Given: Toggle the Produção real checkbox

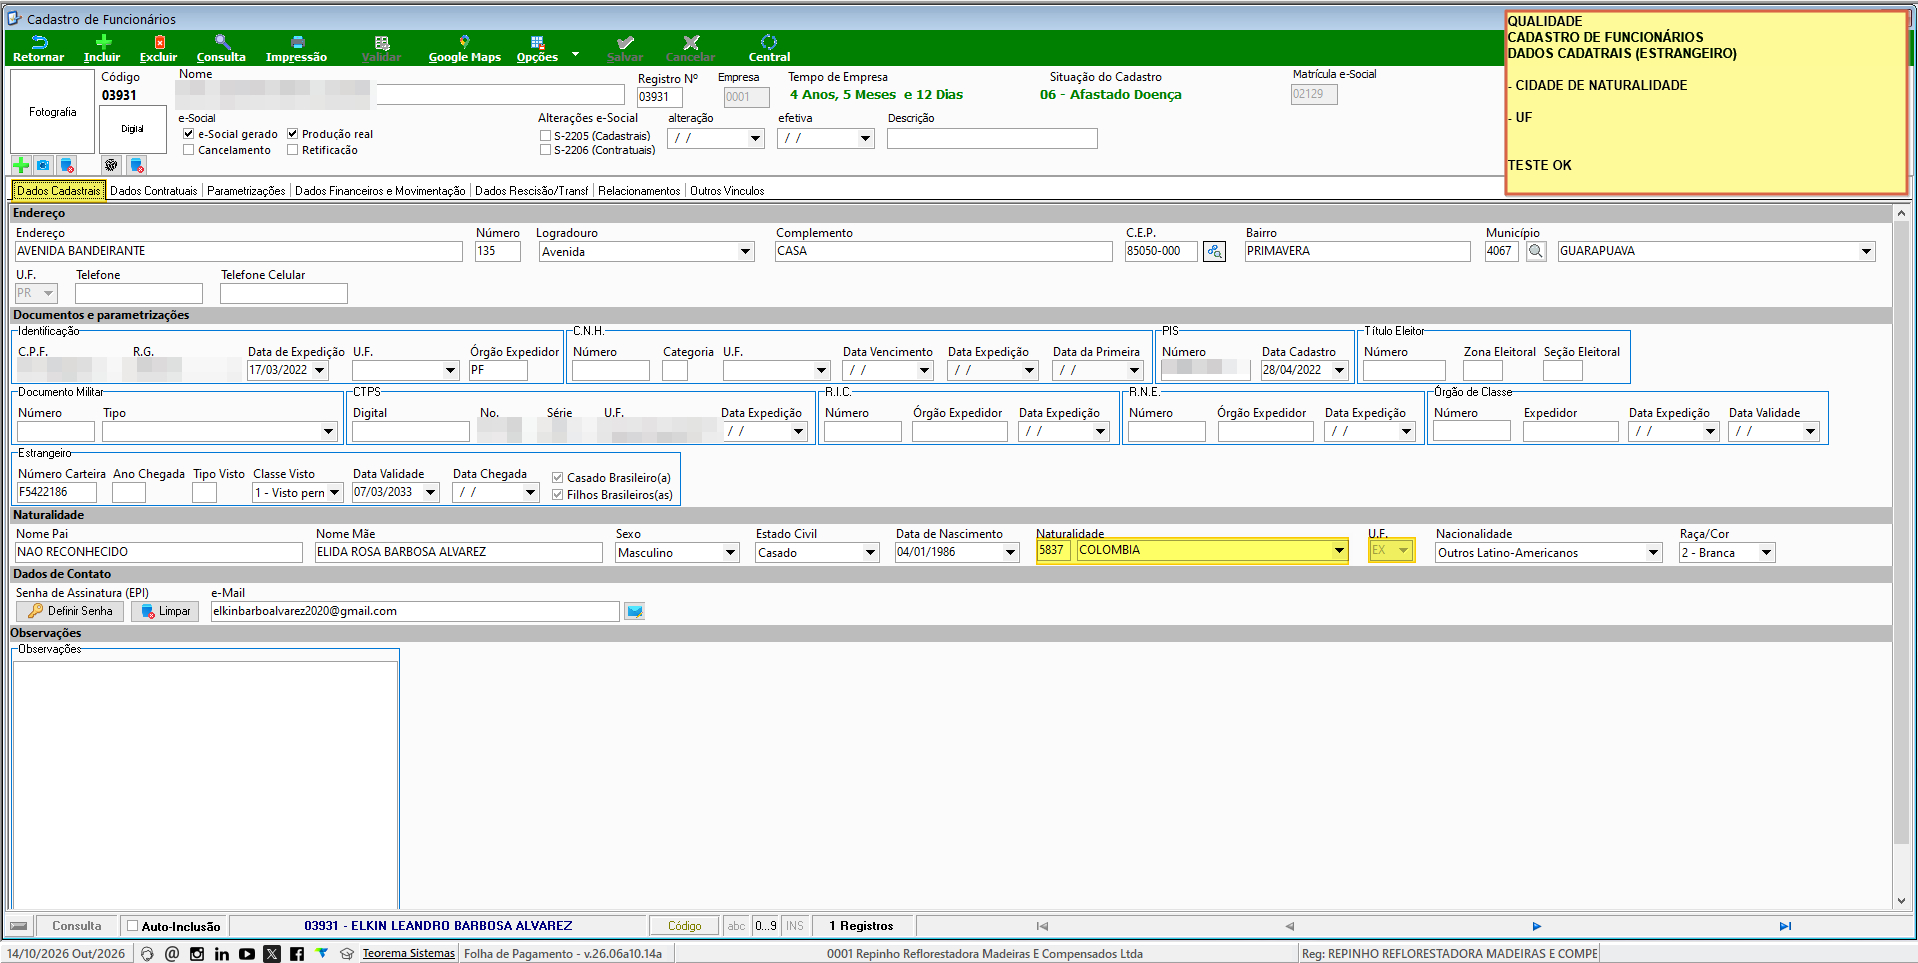Looking at the screenshot, I should click(x=292, y=134).
